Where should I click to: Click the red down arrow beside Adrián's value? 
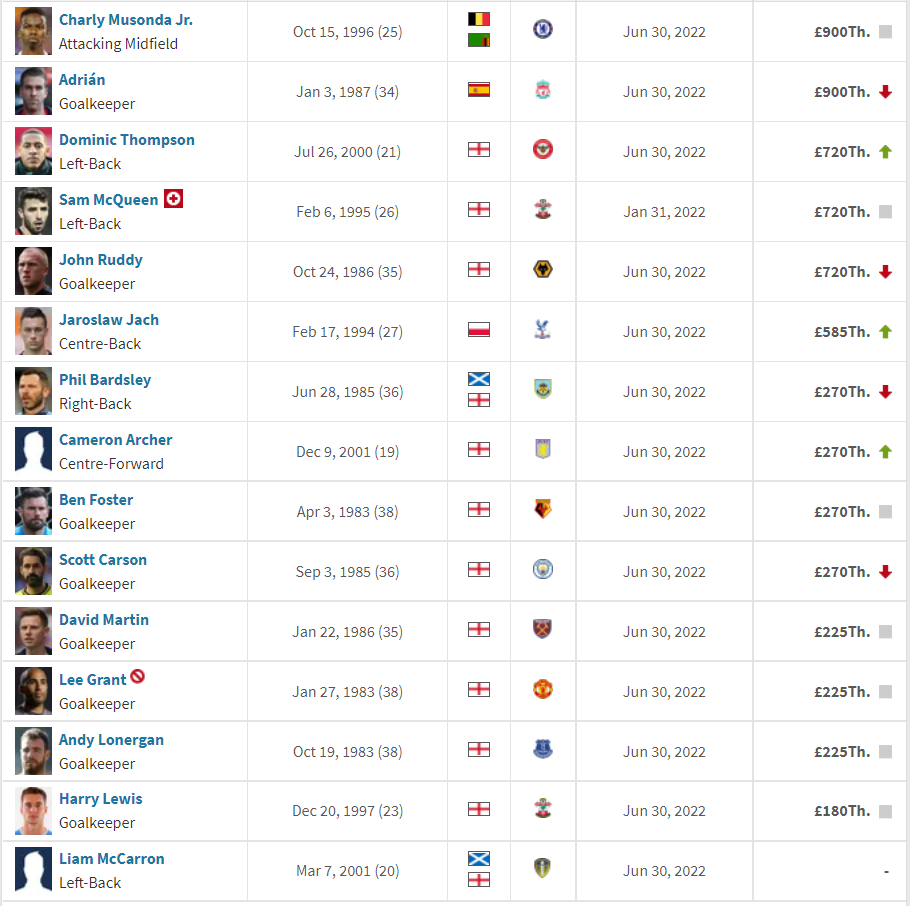tap(885, 92)
